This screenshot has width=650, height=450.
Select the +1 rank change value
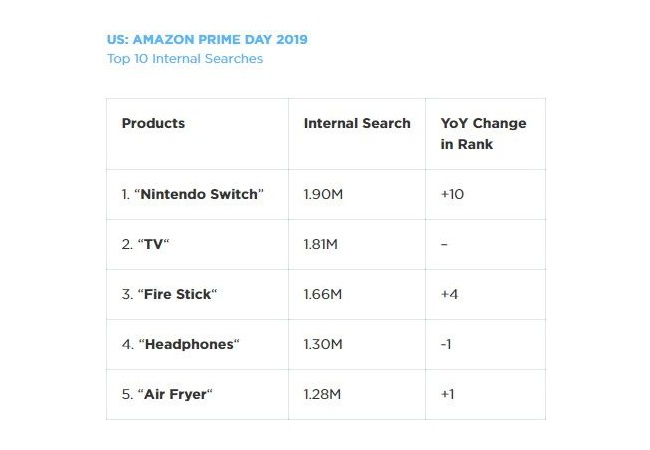447,394
